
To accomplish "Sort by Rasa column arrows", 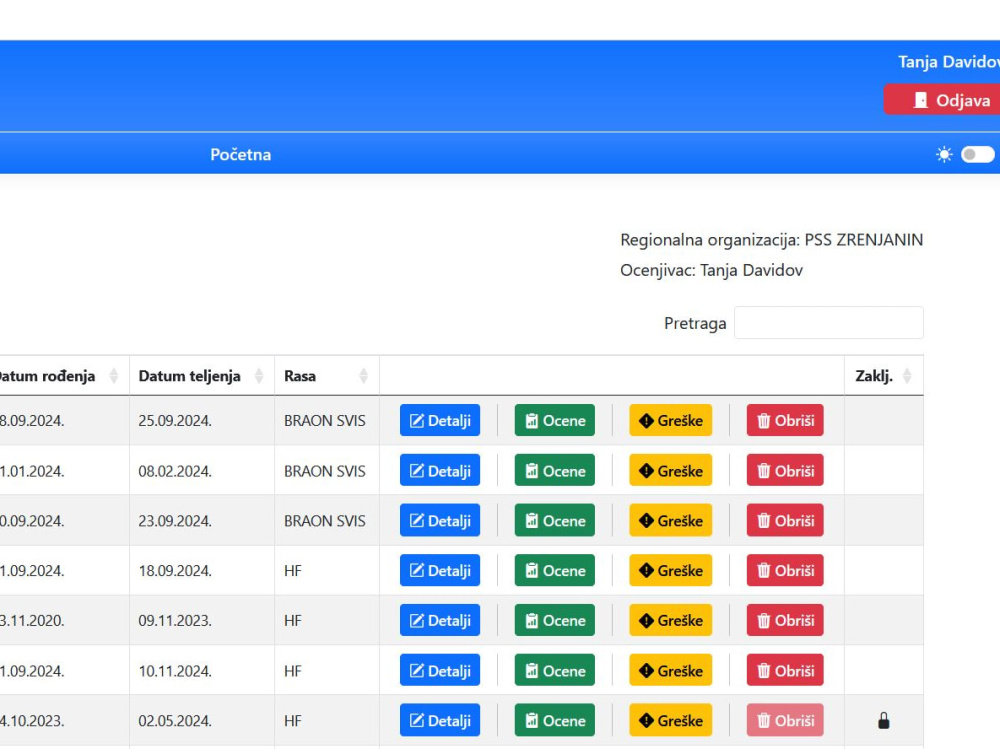I will pyautogui.click(x=364, y=376).
